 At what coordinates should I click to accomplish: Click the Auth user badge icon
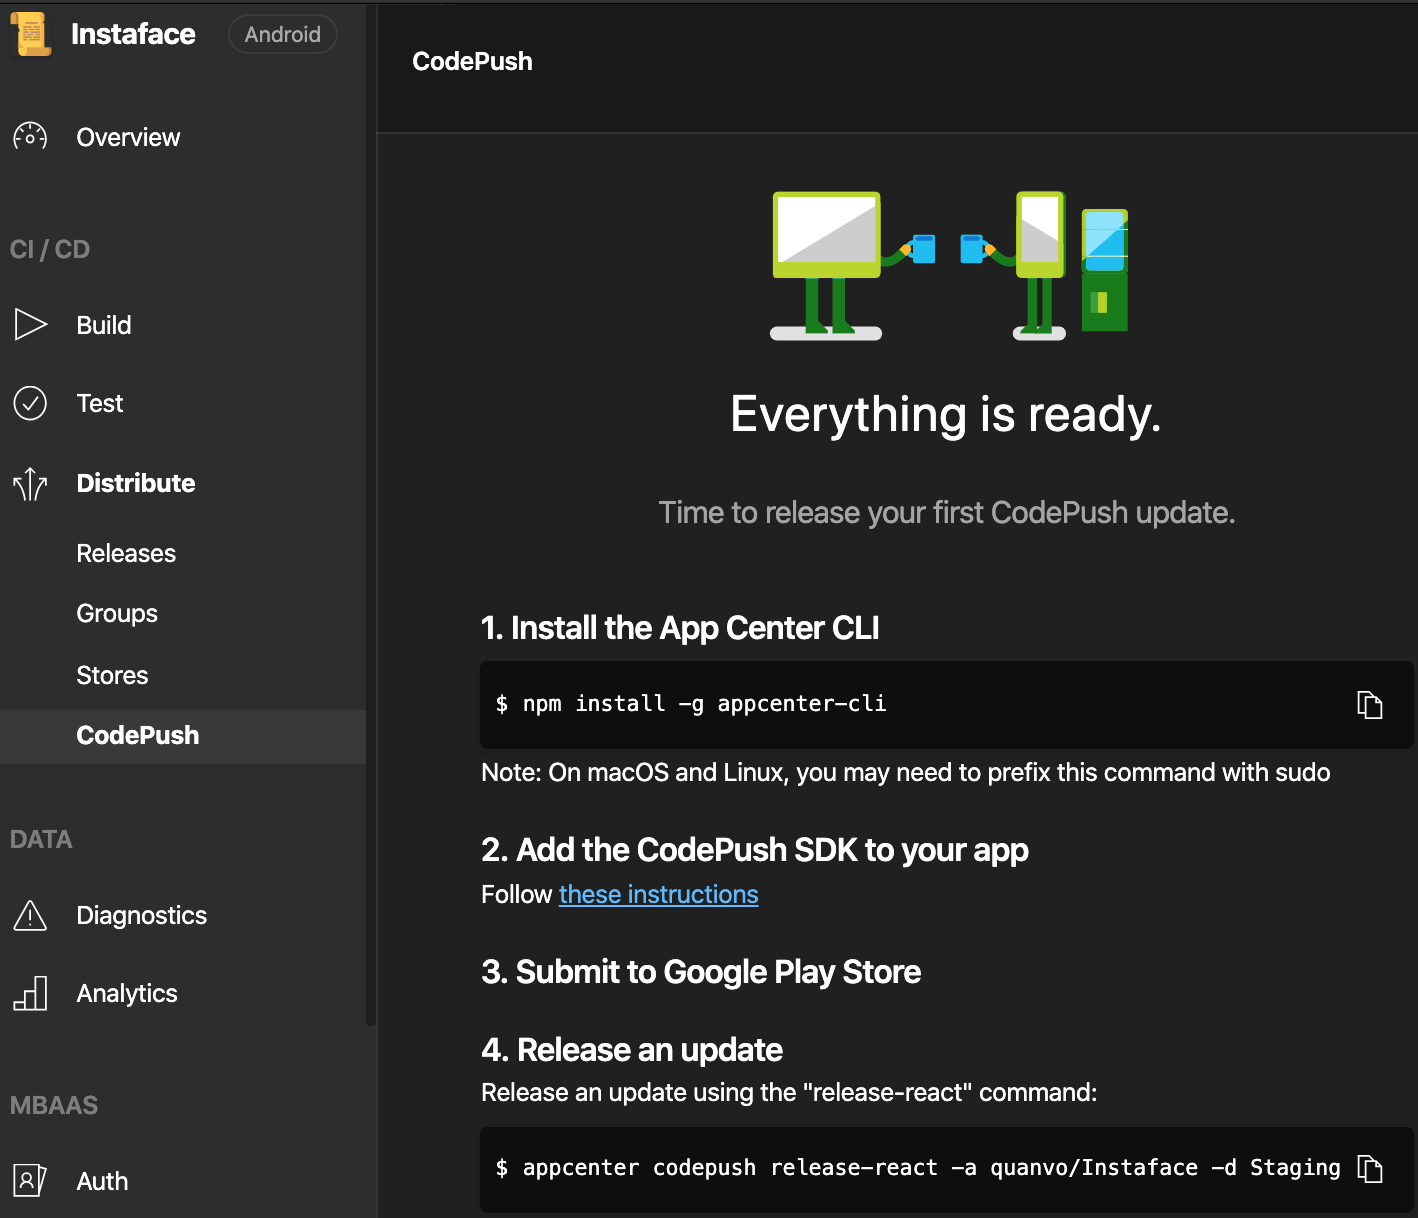click(30, 1181)
